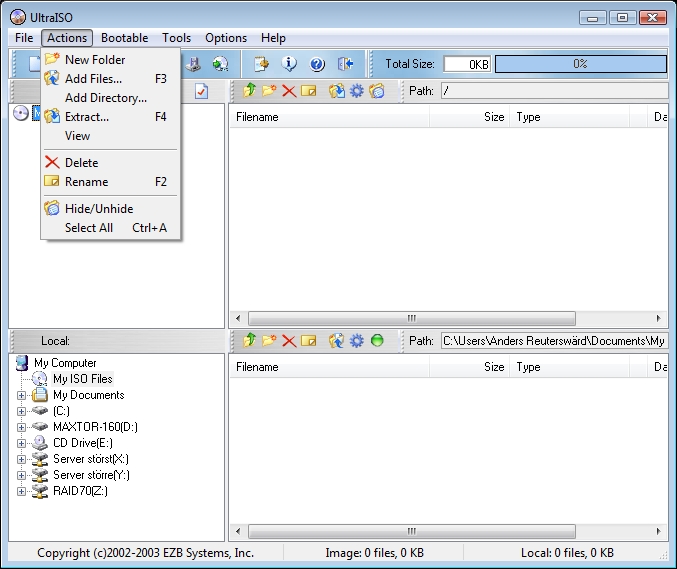Select MAXTOR-160(D:) in local tree

(x=95, y=427)
